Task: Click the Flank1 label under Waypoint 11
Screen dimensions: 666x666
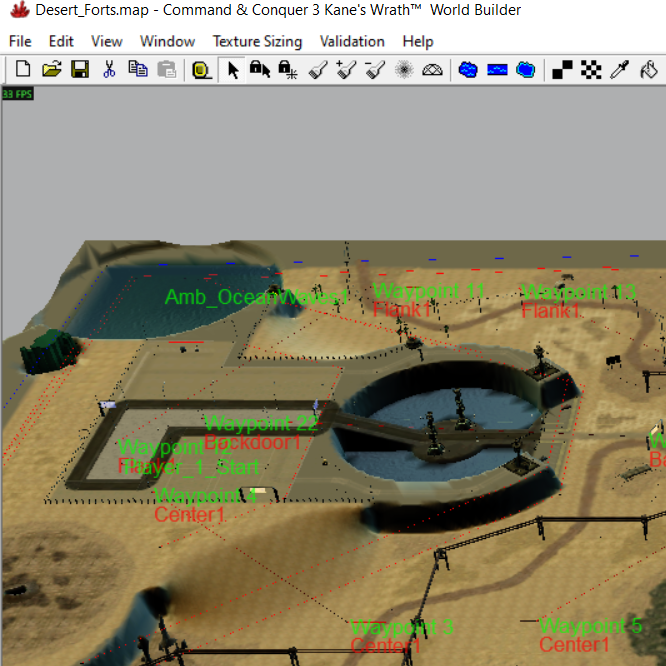Action: (x=402, y=310)
